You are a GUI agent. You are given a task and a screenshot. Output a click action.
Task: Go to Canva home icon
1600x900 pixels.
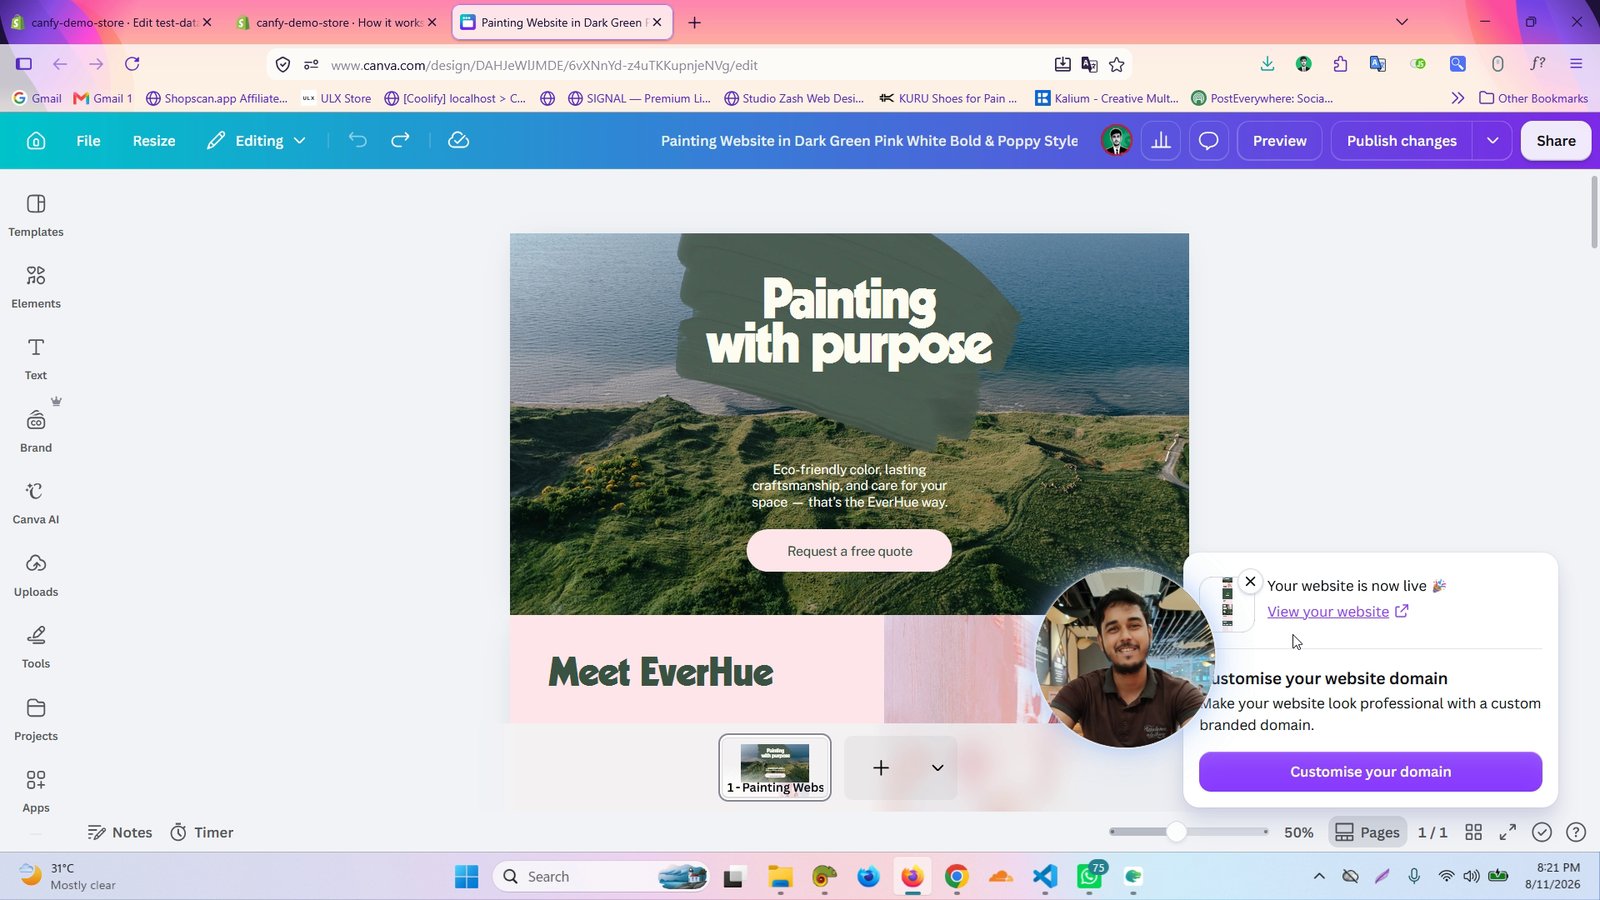[x=36, y=141]
